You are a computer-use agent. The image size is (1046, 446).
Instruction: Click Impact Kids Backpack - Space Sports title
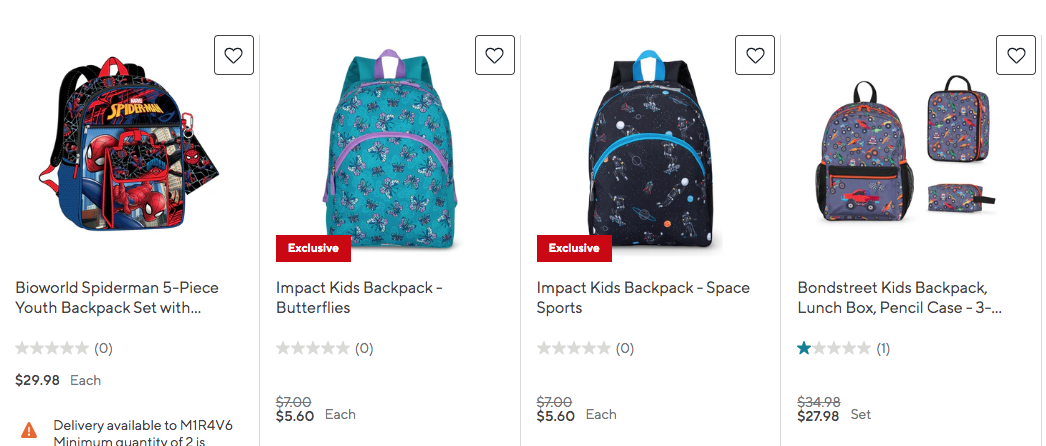[643, 298]
